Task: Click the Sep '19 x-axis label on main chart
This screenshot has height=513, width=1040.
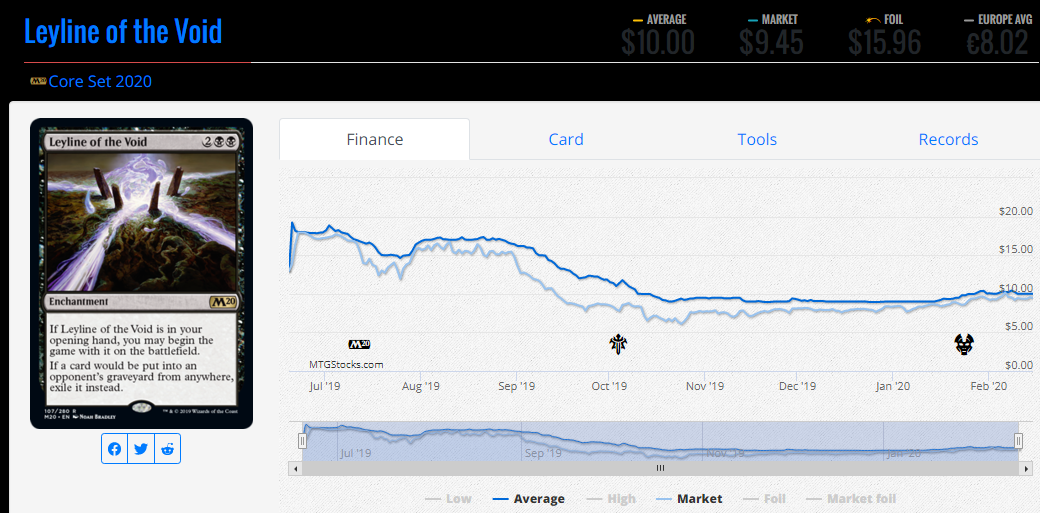Action: tap(517, 386)
